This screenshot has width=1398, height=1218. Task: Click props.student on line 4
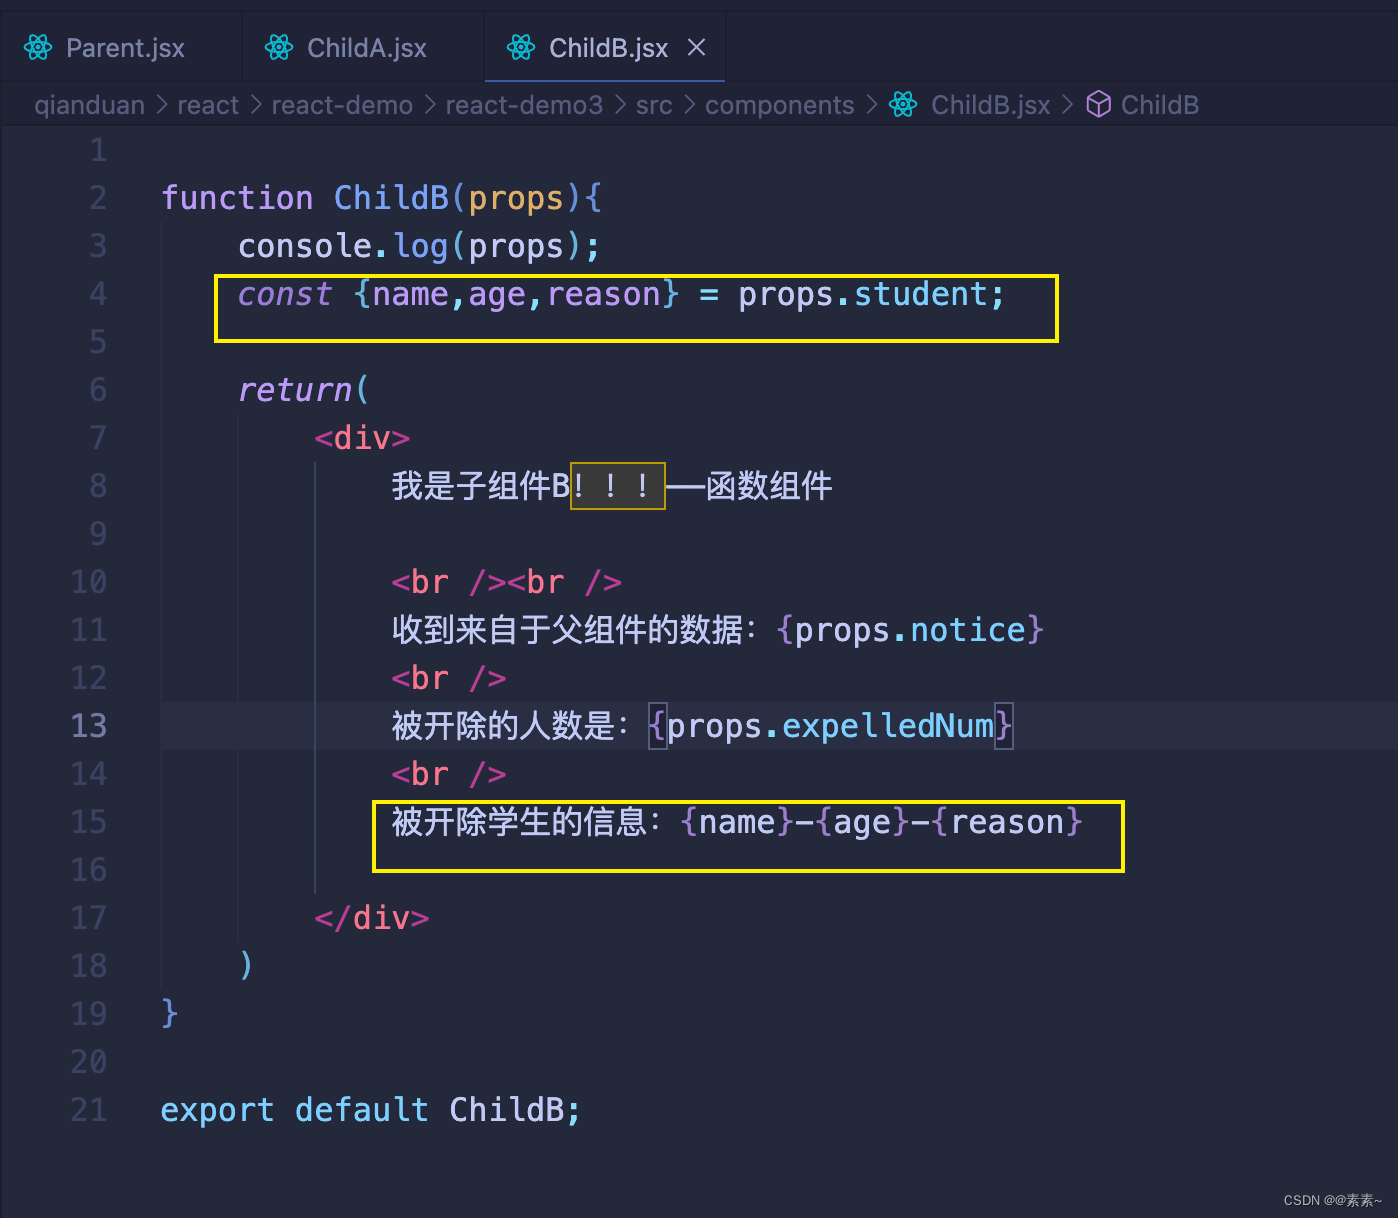[x=863, y=294]
